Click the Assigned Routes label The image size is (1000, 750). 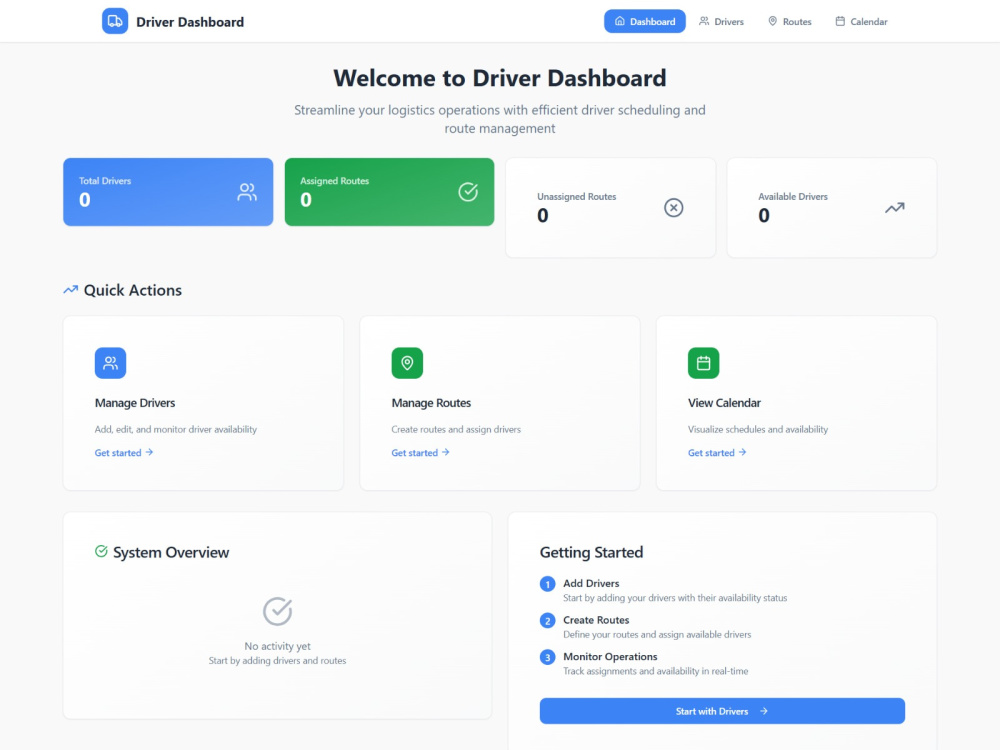click(334, 181)
